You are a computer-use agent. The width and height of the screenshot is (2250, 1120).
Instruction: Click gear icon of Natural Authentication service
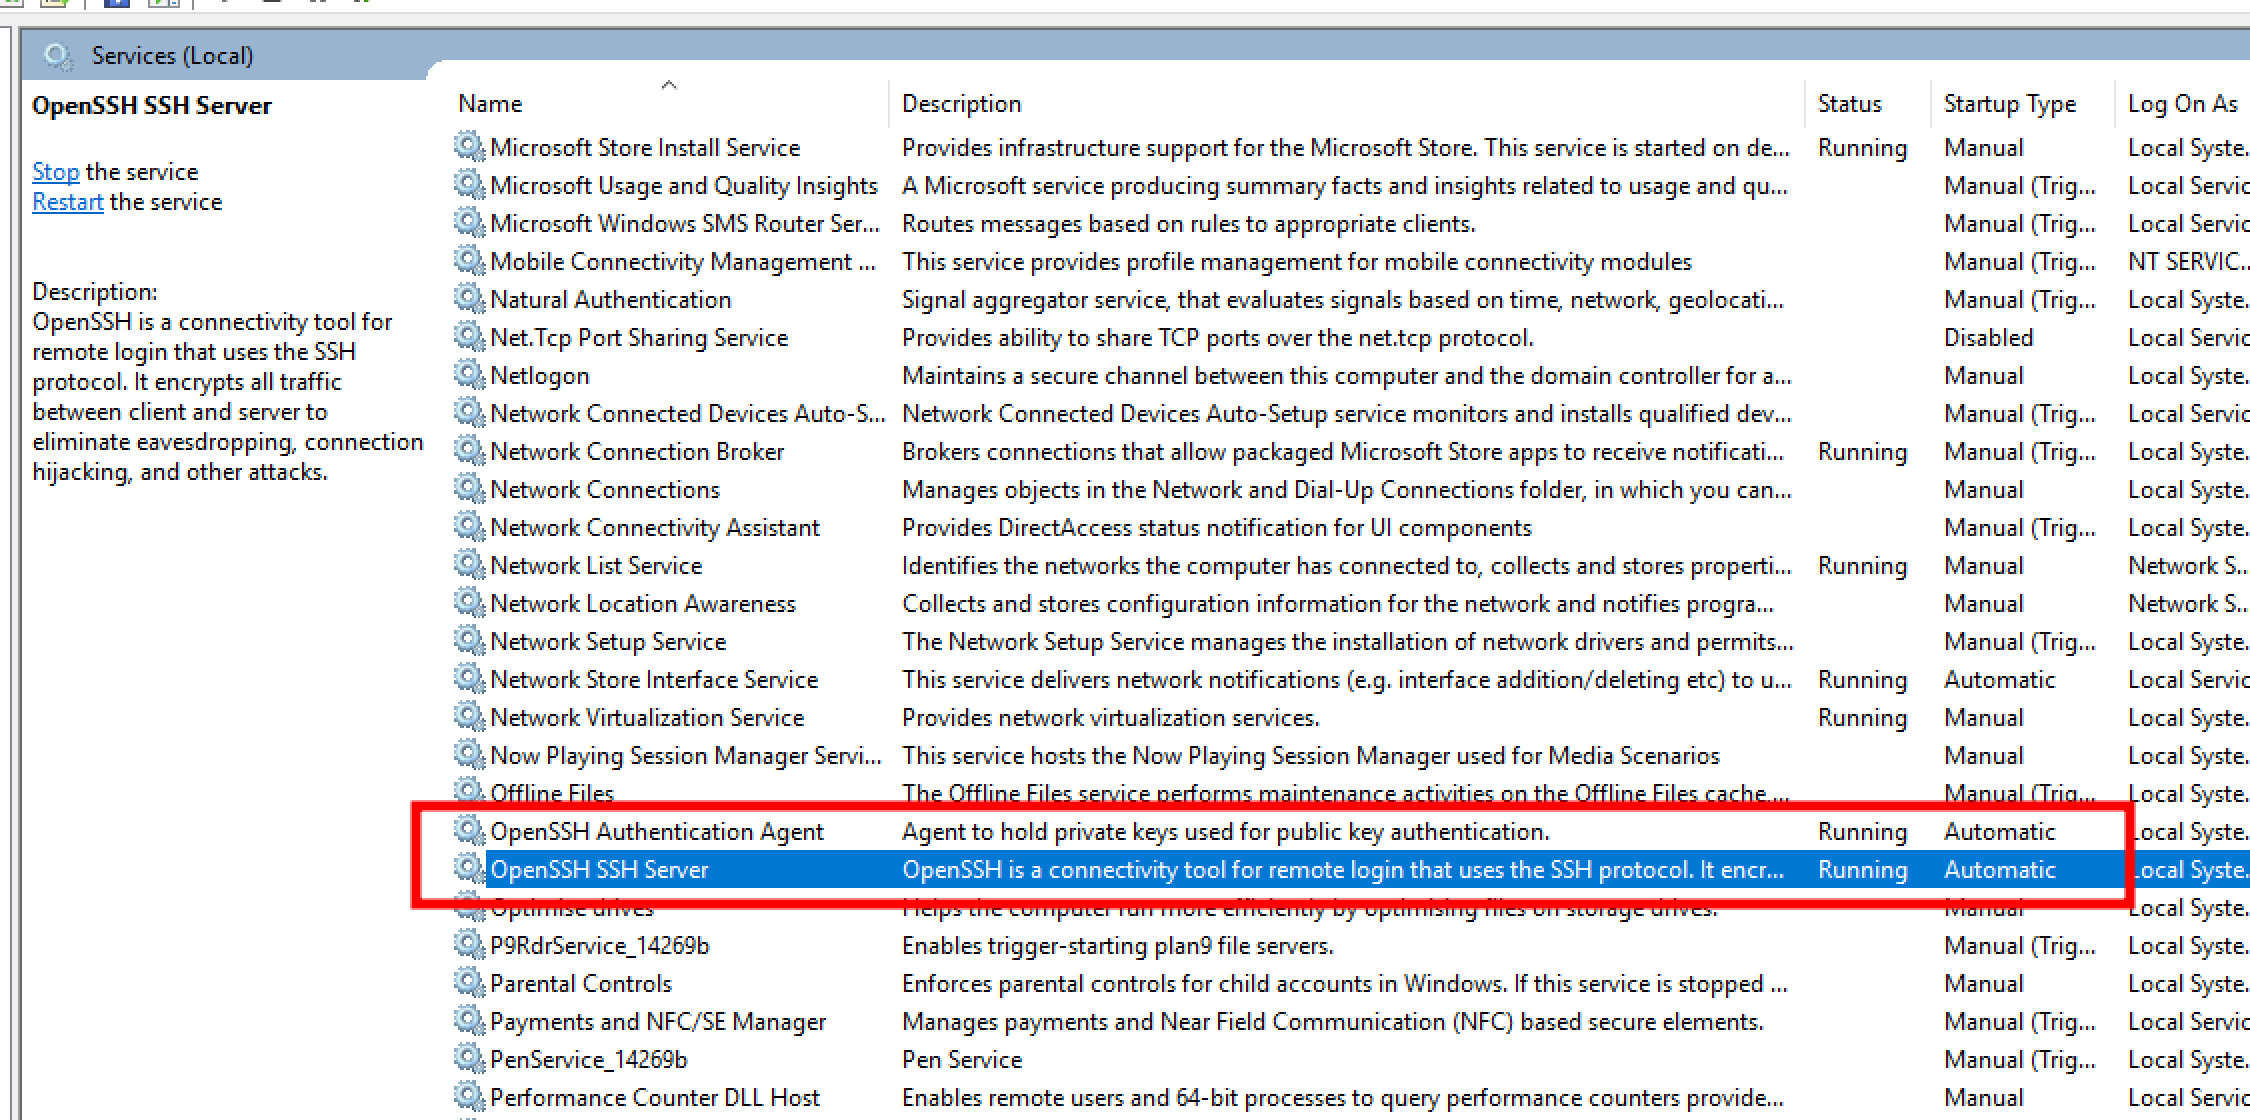tap(468, 298)
